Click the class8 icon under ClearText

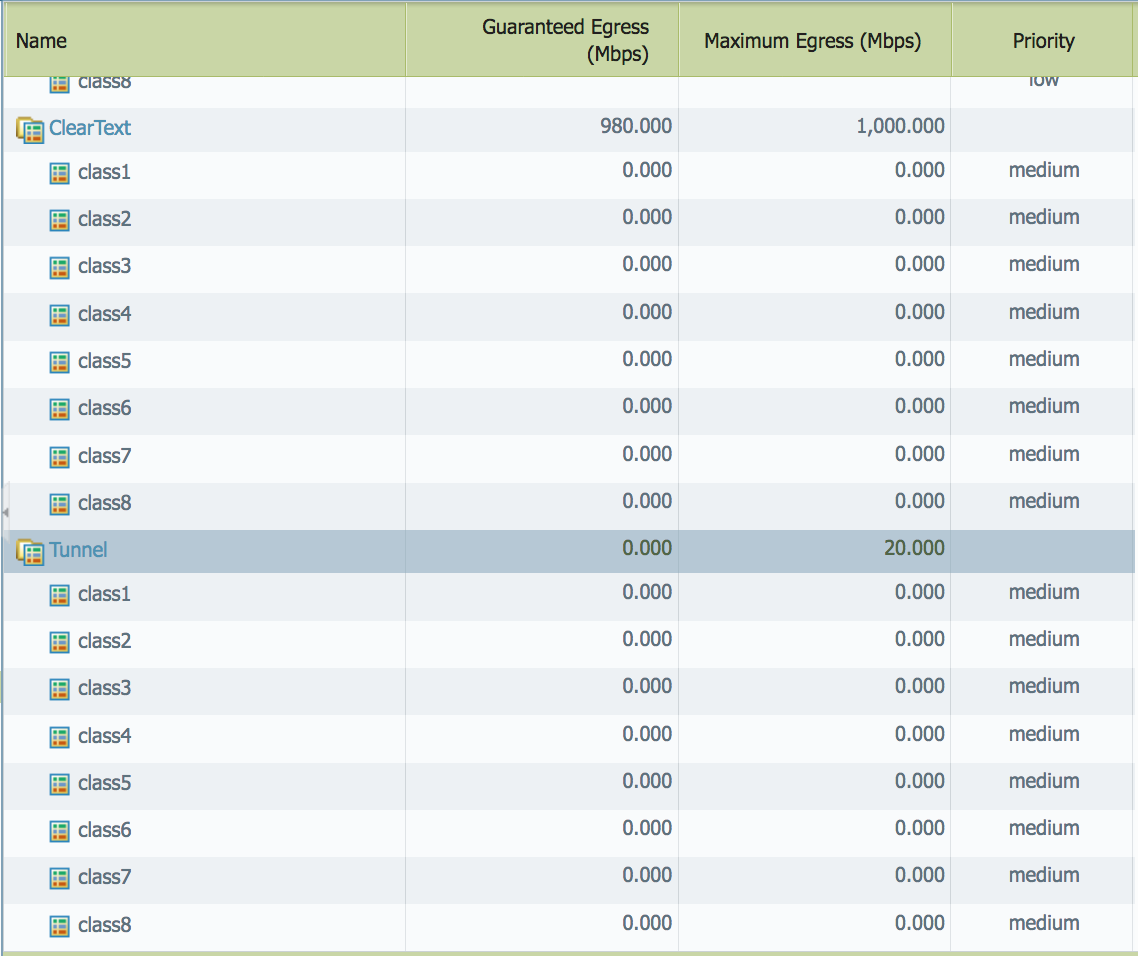pos(60,504)
